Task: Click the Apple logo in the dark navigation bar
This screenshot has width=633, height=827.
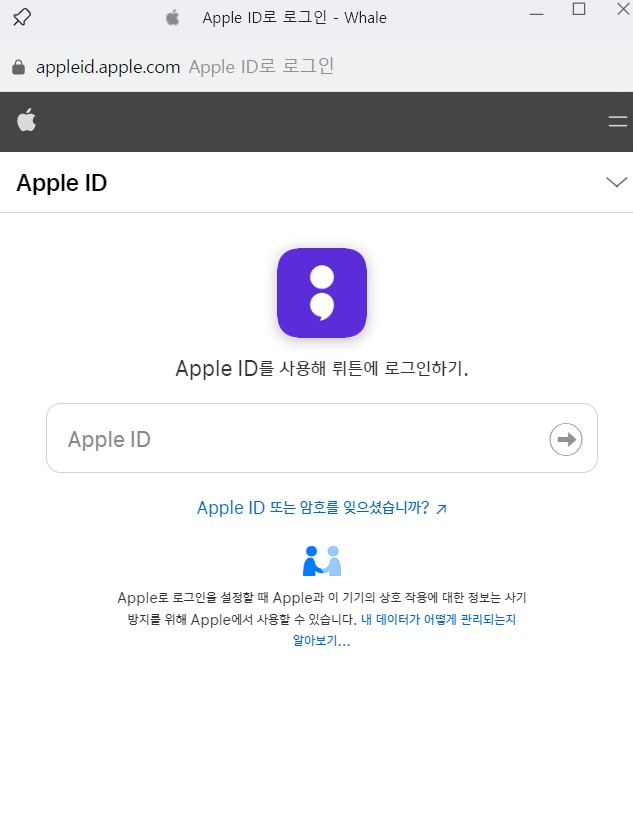Action: (26, 120)
